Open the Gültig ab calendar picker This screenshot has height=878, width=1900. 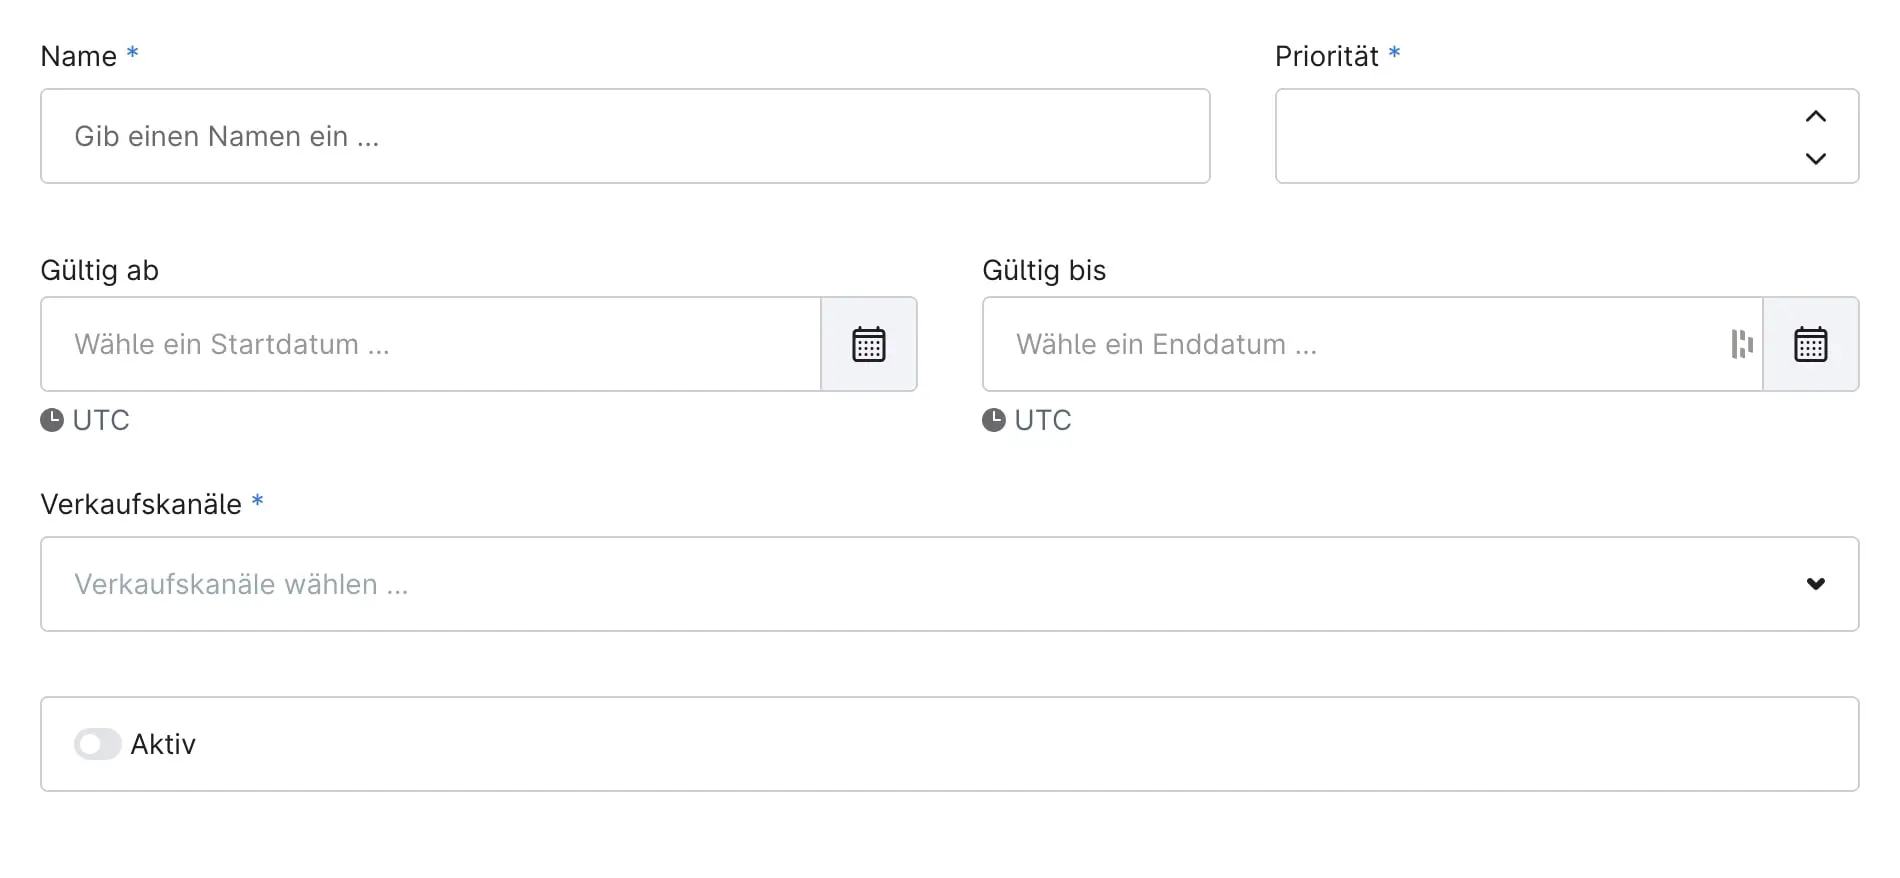(x=868, y=344)
